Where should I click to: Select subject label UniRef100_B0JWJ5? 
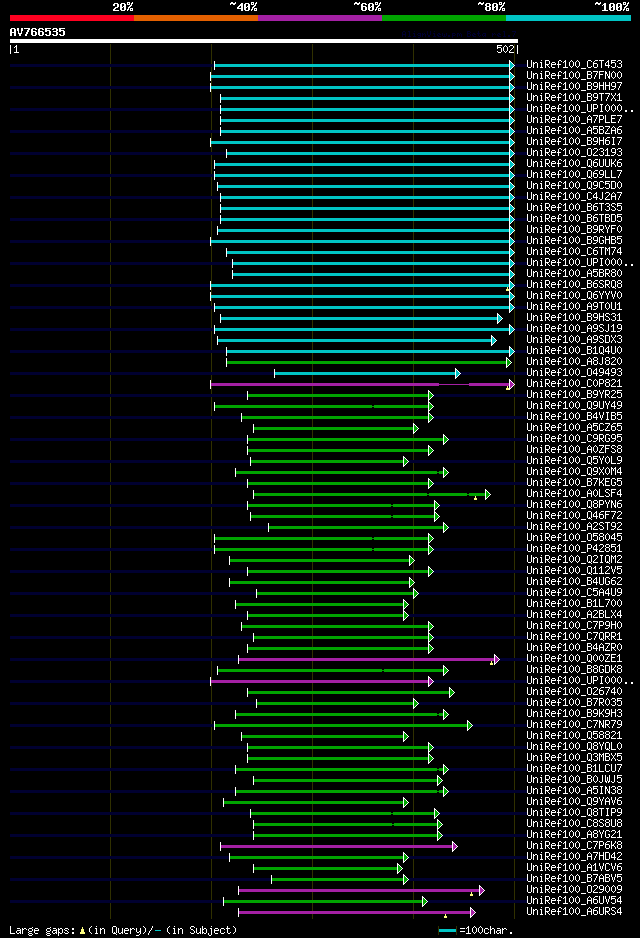[574, 780]
